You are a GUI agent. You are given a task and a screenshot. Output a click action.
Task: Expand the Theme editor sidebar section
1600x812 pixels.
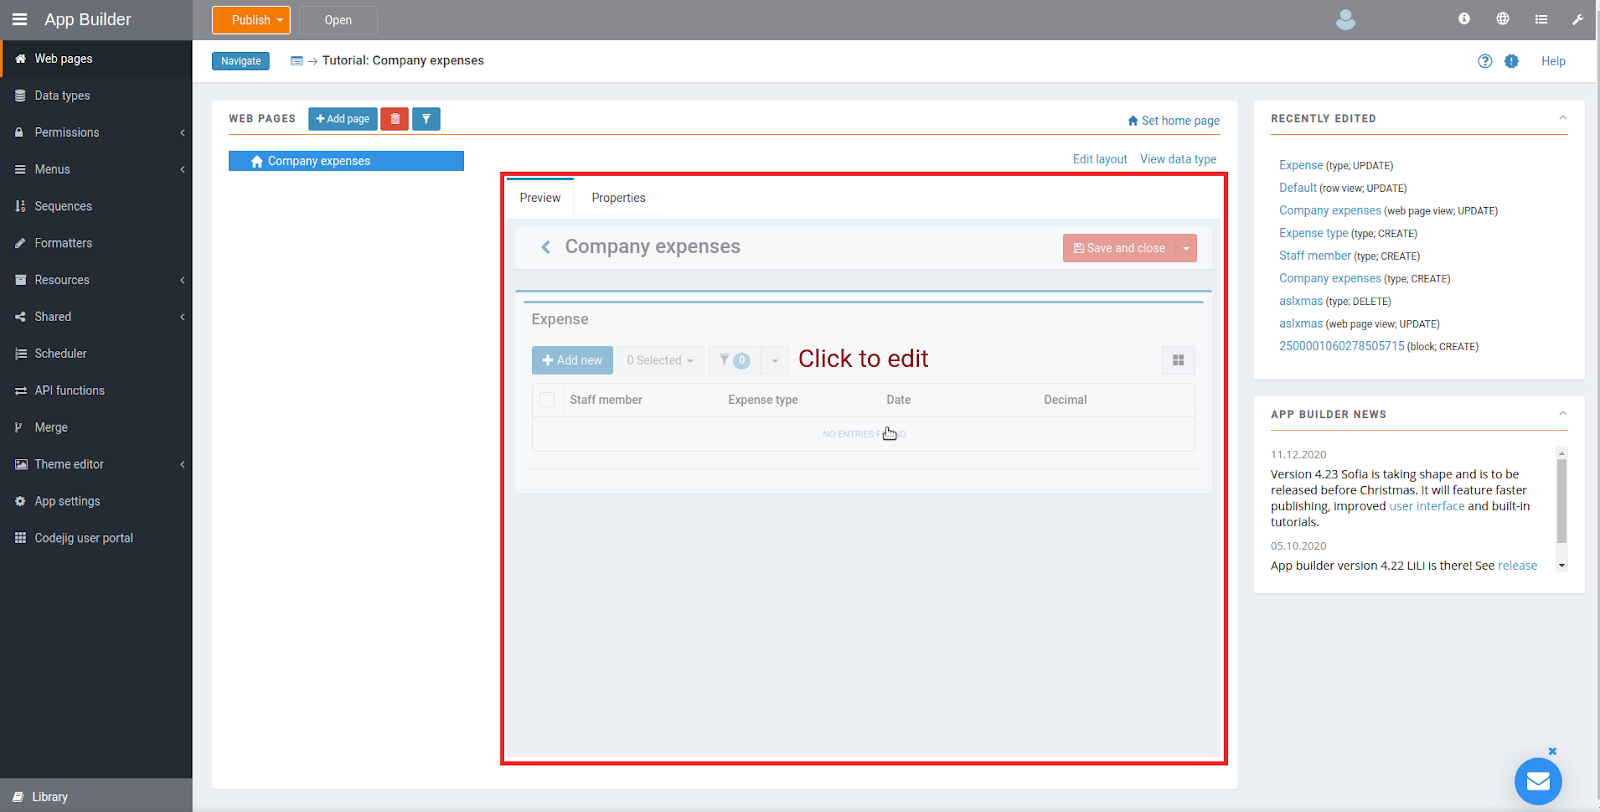point(96,465)
